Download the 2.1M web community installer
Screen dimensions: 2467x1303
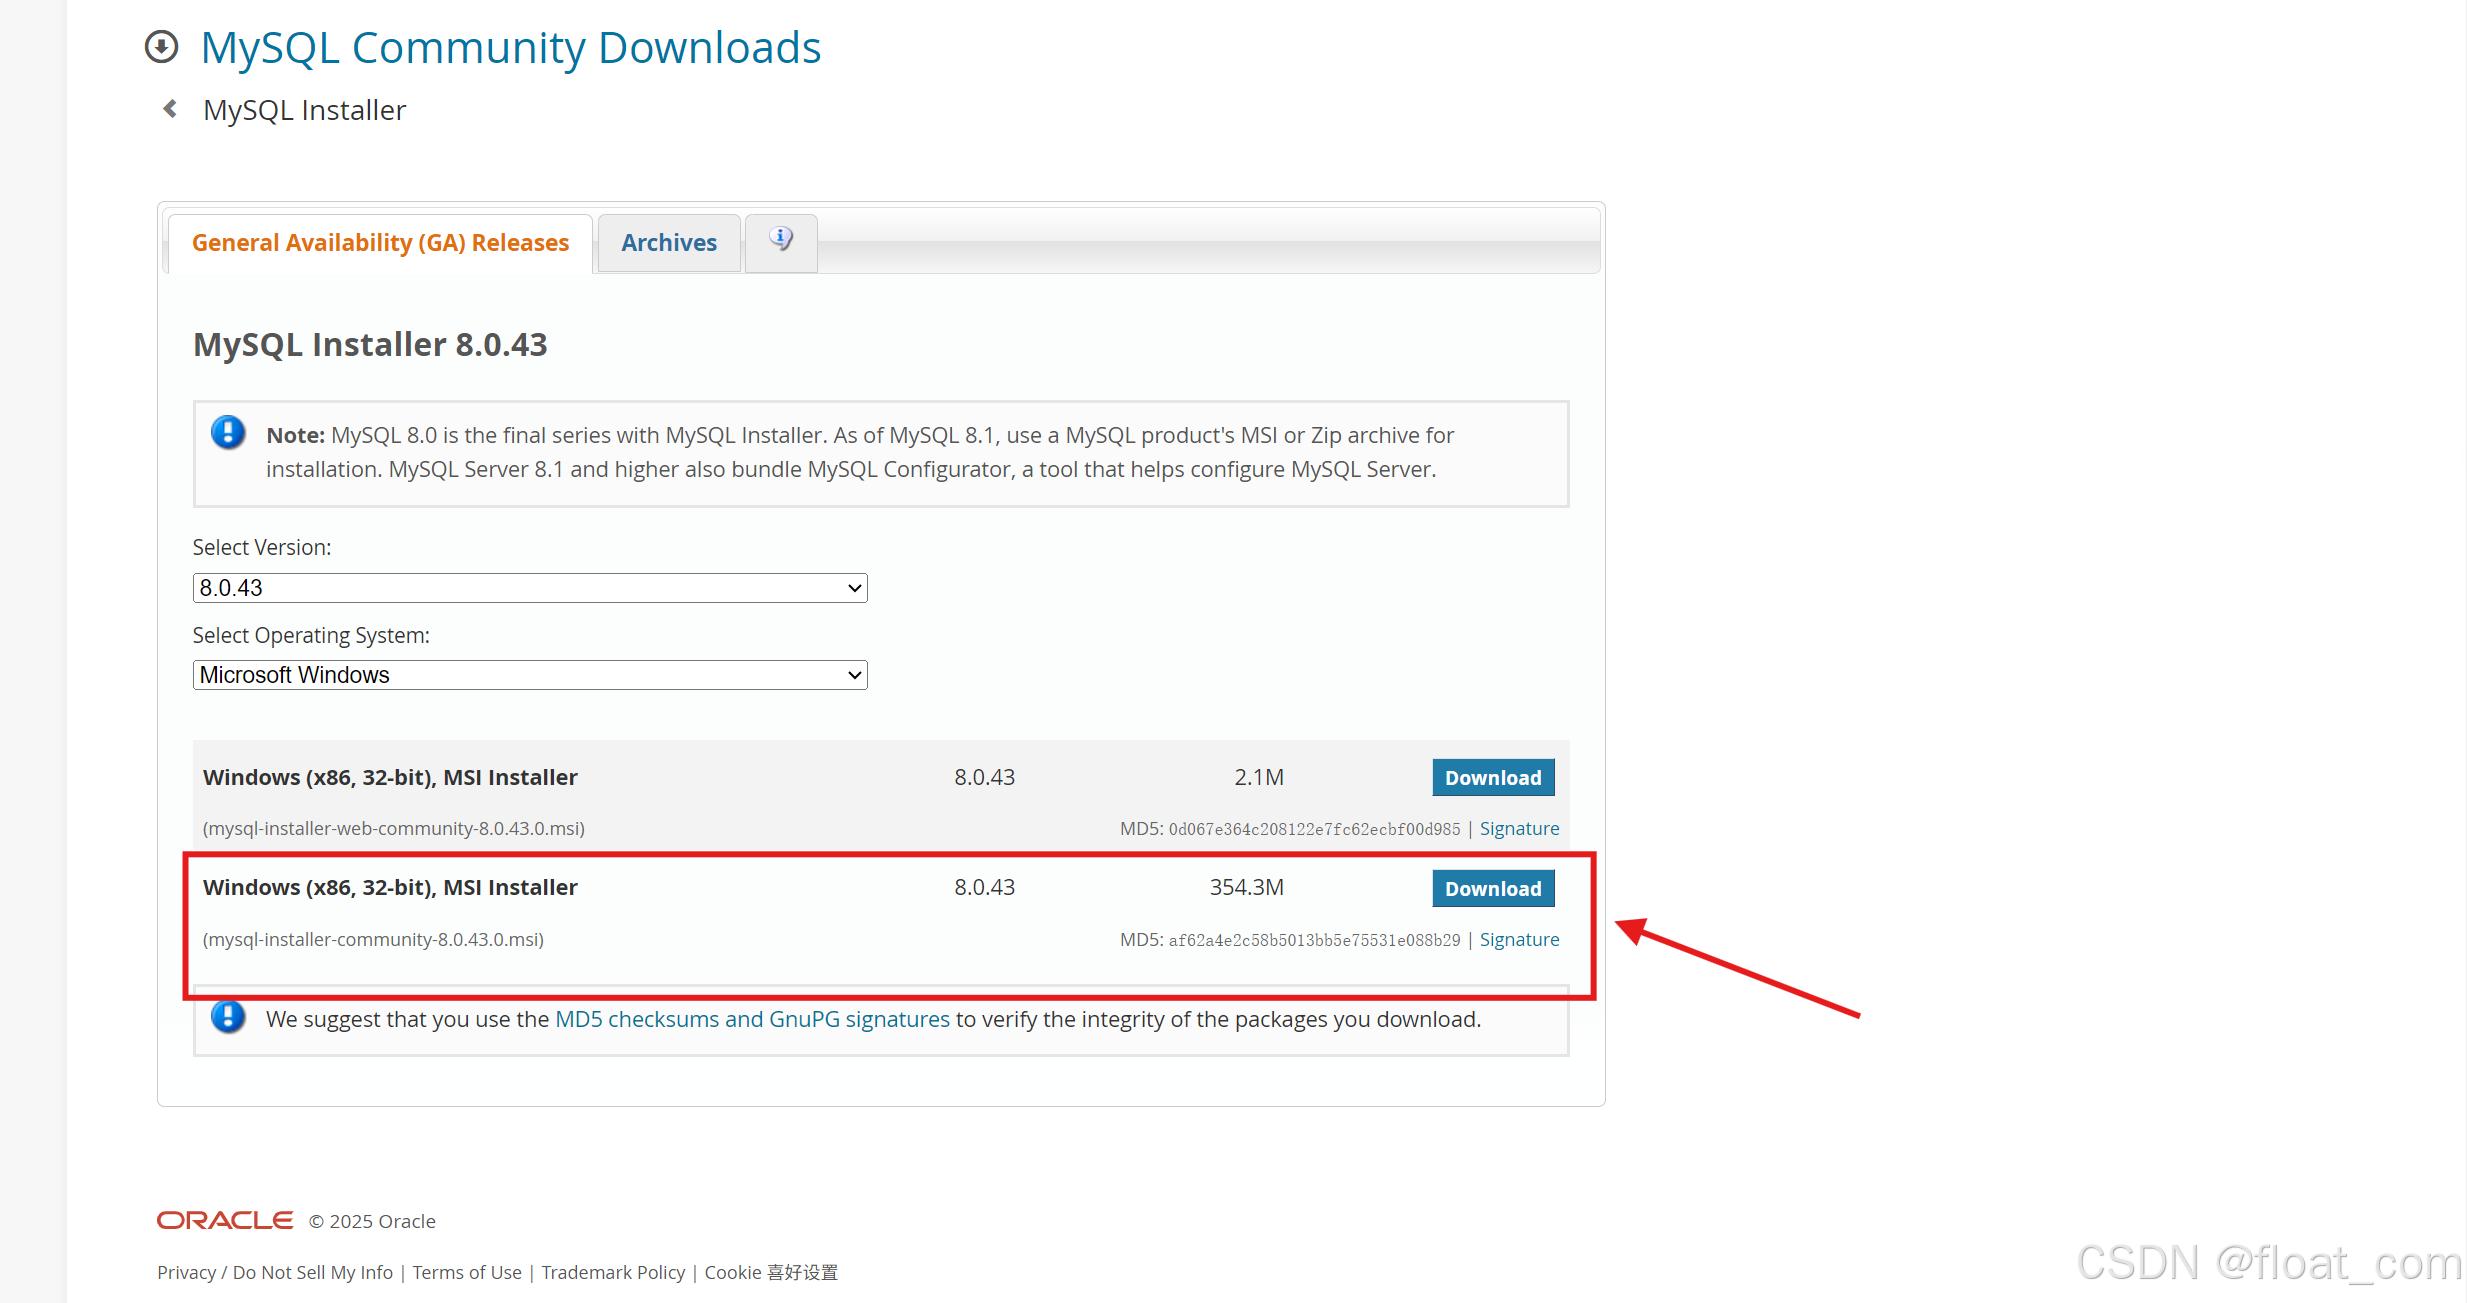click(x=1493, y=778)
